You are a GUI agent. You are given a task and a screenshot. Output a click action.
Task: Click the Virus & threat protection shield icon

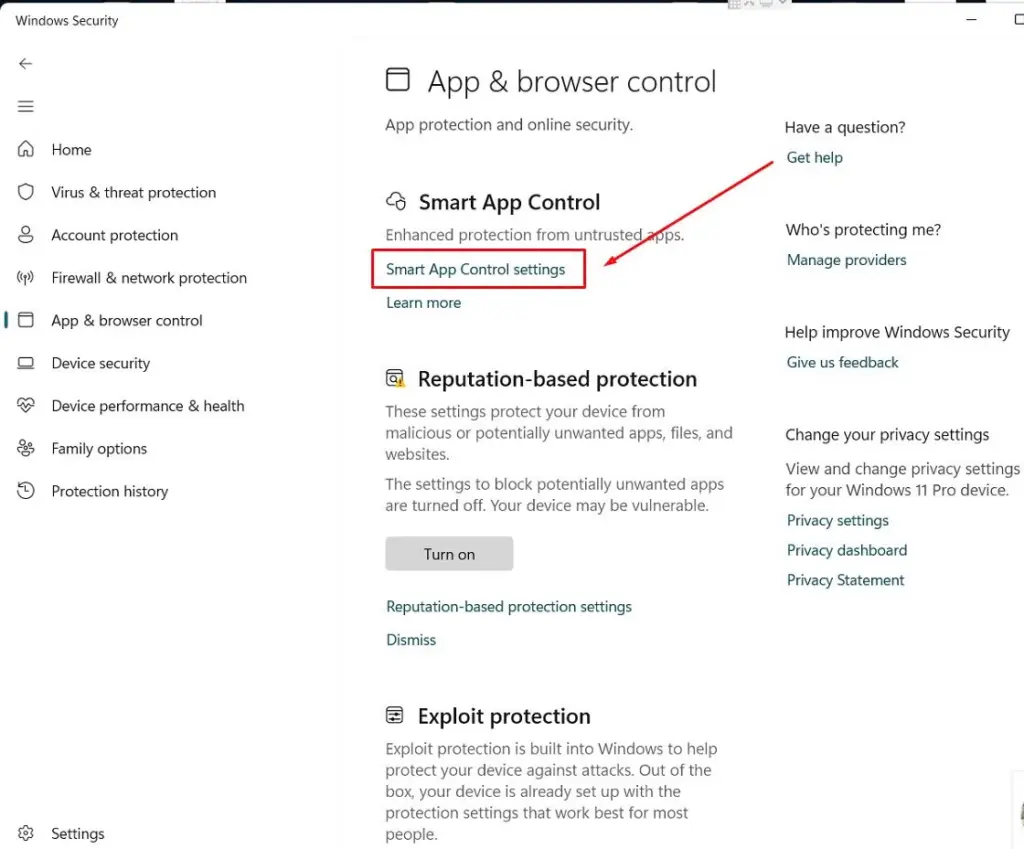(26, 192)
